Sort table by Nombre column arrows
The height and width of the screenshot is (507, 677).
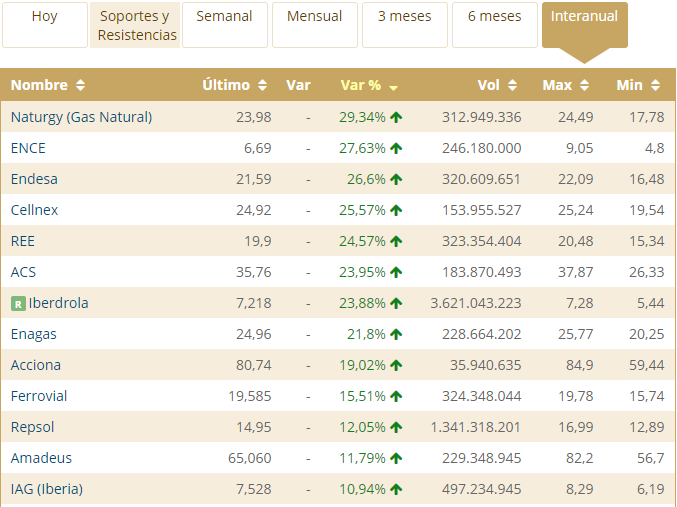(80, 85)
